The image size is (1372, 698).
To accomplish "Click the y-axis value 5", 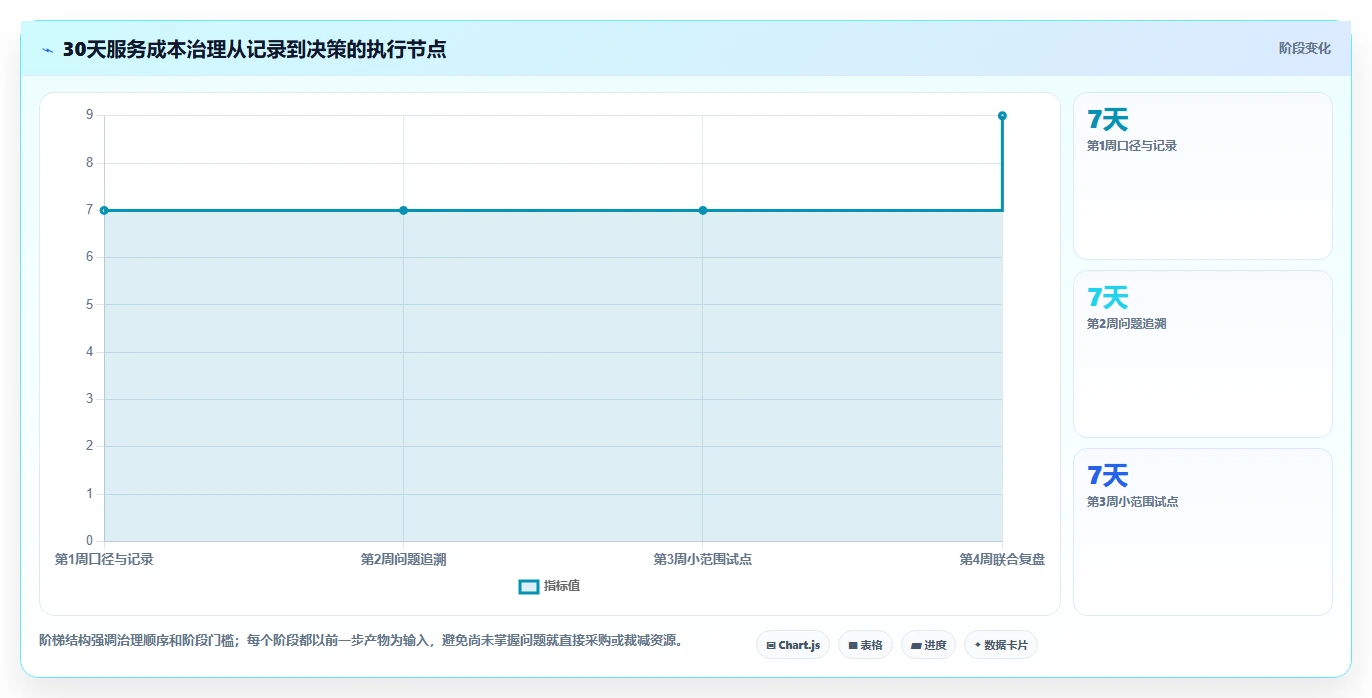I will [89, 304].
